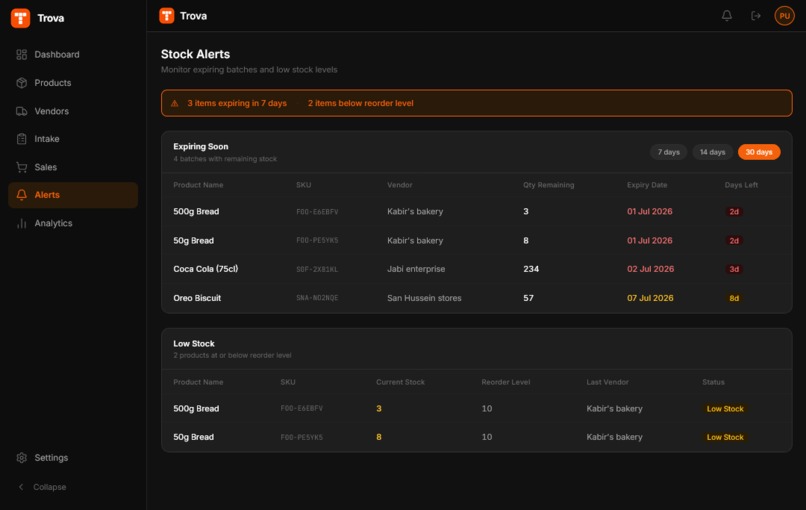Open Vendors section
The width and height of the screenshot is (806, 510).
[73, 111]
